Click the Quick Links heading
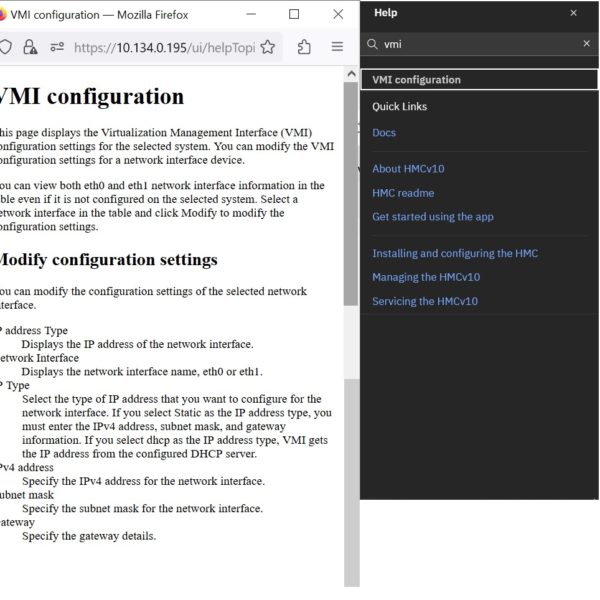 click(x=399, y=106)
